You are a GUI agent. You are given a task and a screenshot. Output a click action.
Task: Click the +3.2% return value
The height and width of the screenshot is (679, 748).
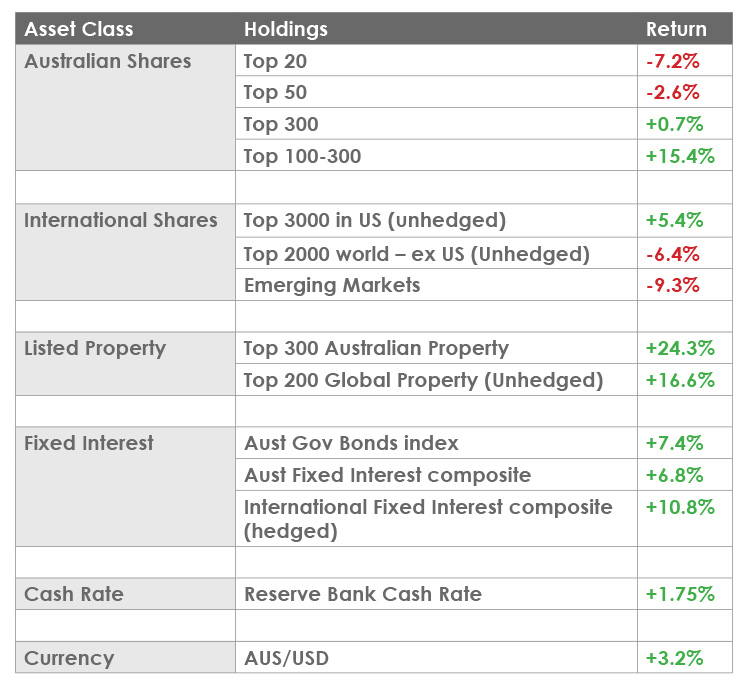(675, 658)
